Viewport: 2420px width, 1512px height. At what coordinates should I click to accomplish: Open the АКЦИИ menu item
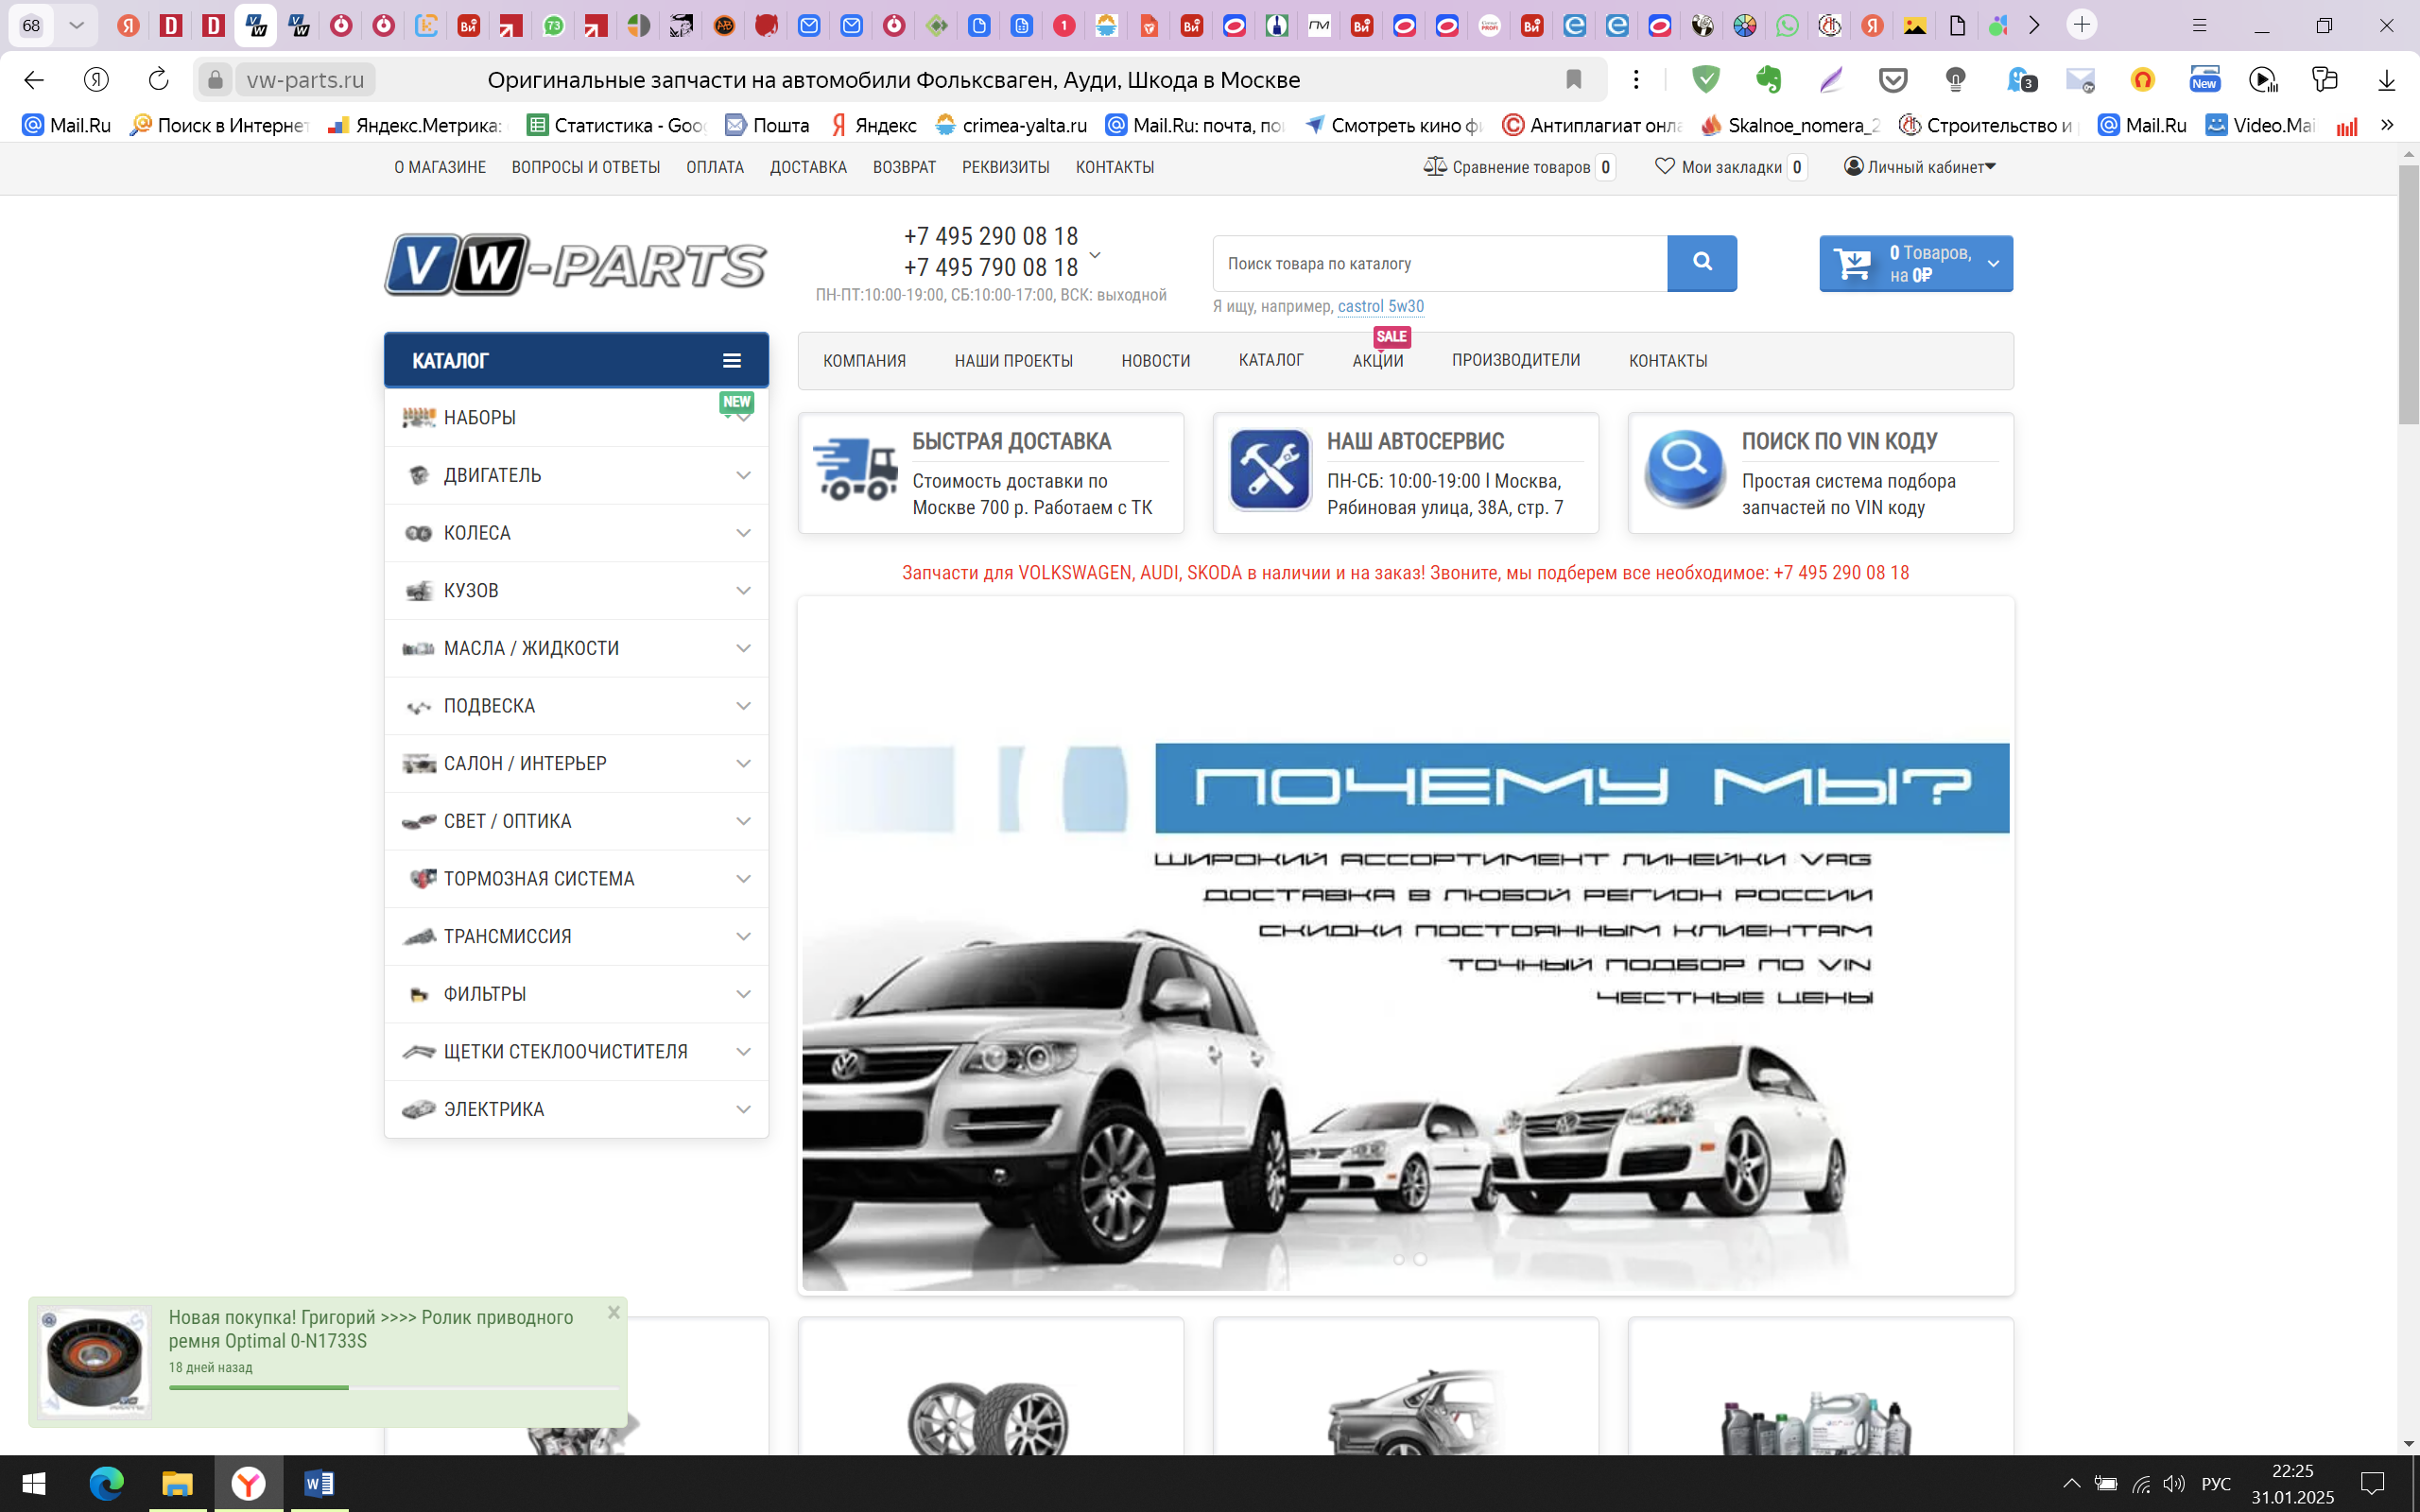click(1377, 361)
